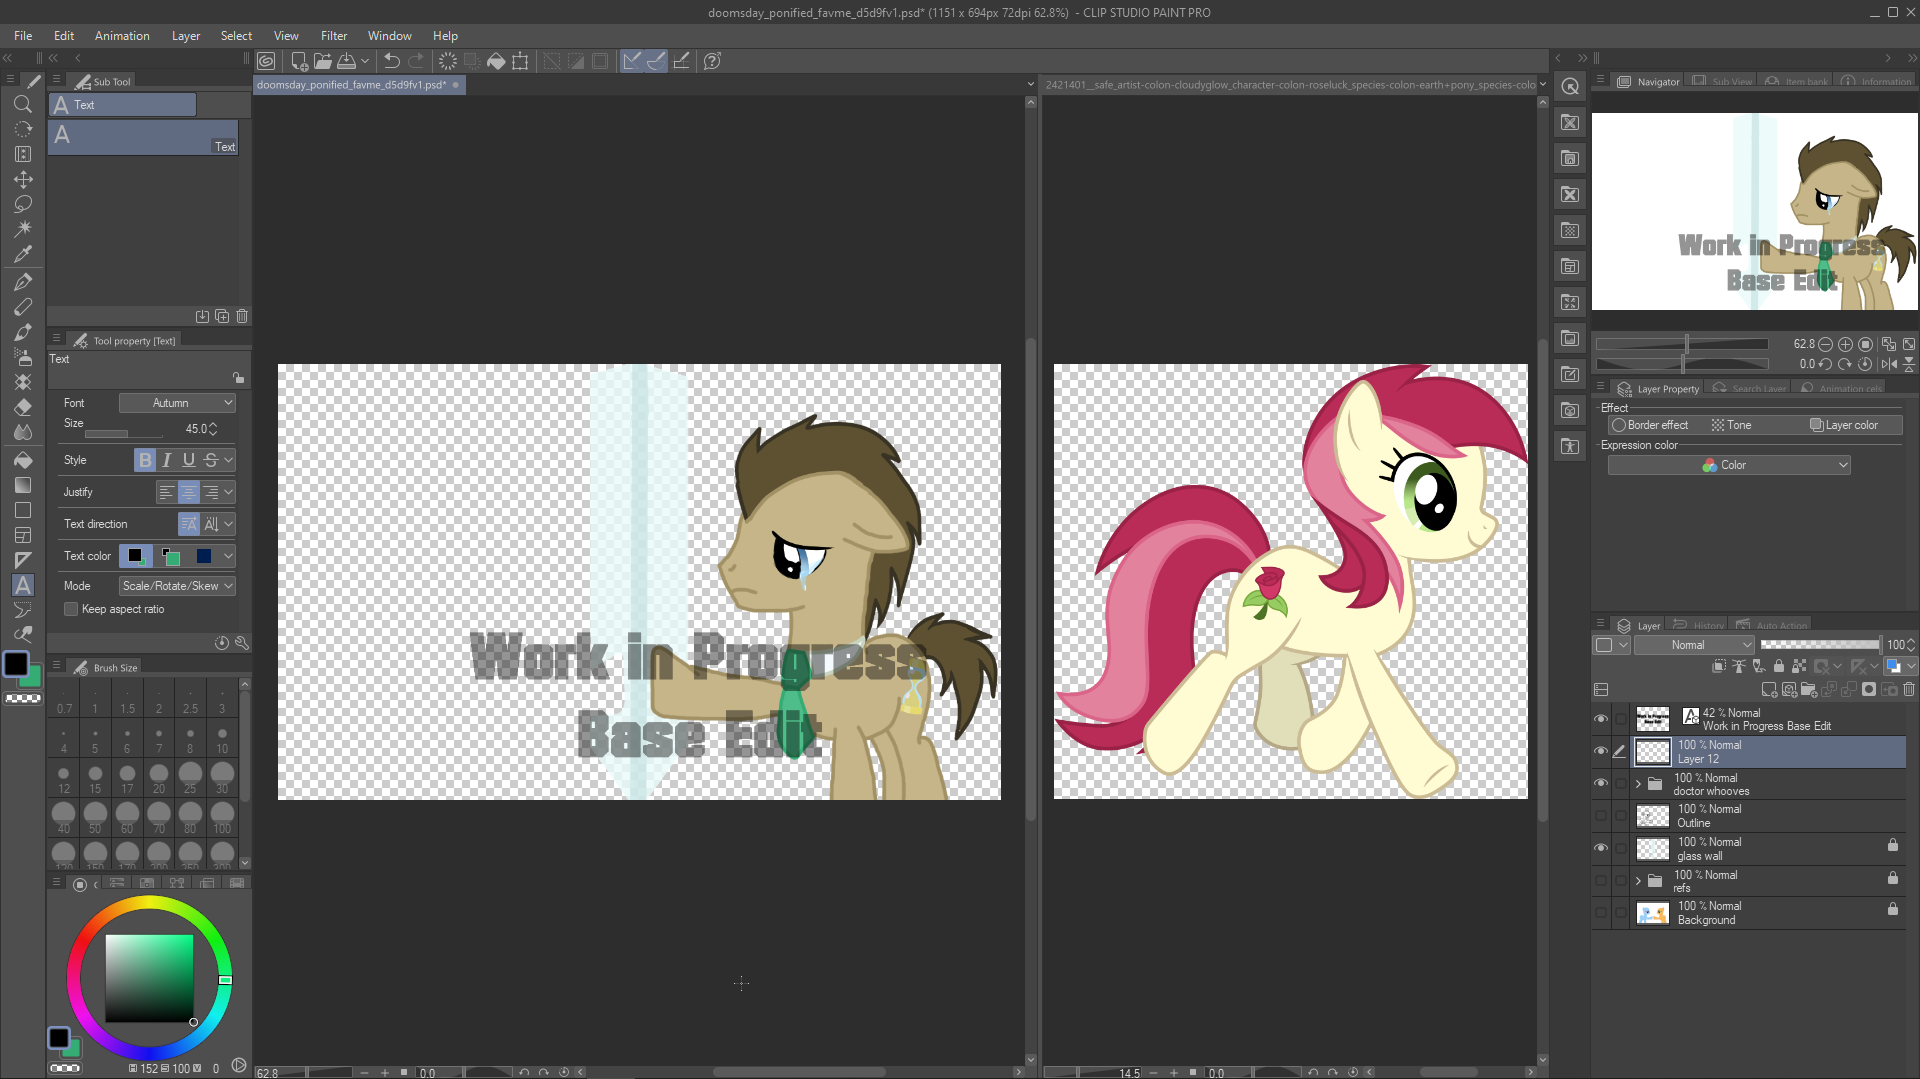The height and width of the screenshot is (1079, 1920).
Task: Expand the refs layer folder
Action: 1638,881
